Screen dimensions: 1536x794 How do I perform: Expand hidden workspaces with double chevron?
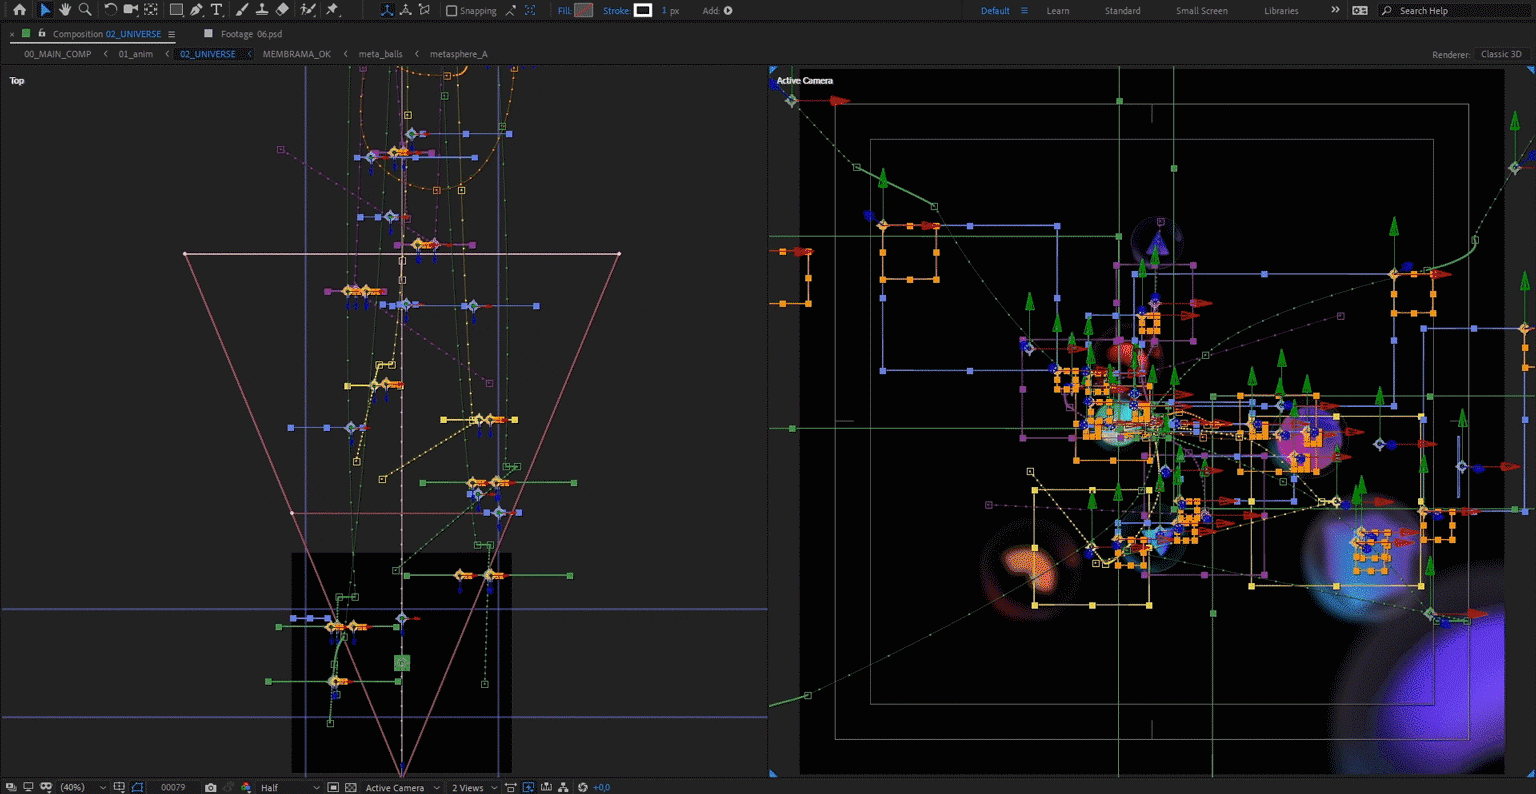tap(1335, 10)
